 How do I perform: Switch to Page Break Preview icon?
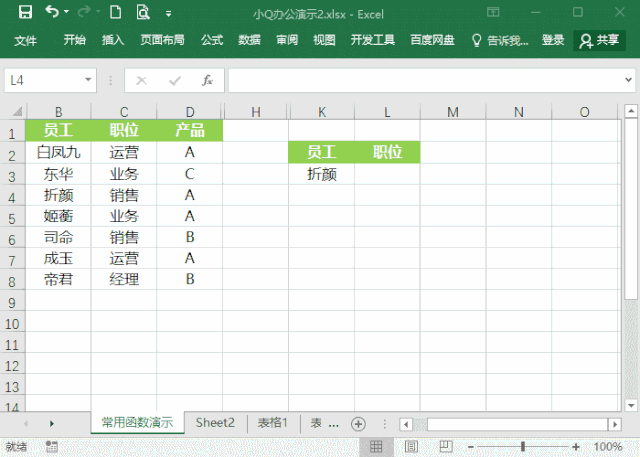446,446
